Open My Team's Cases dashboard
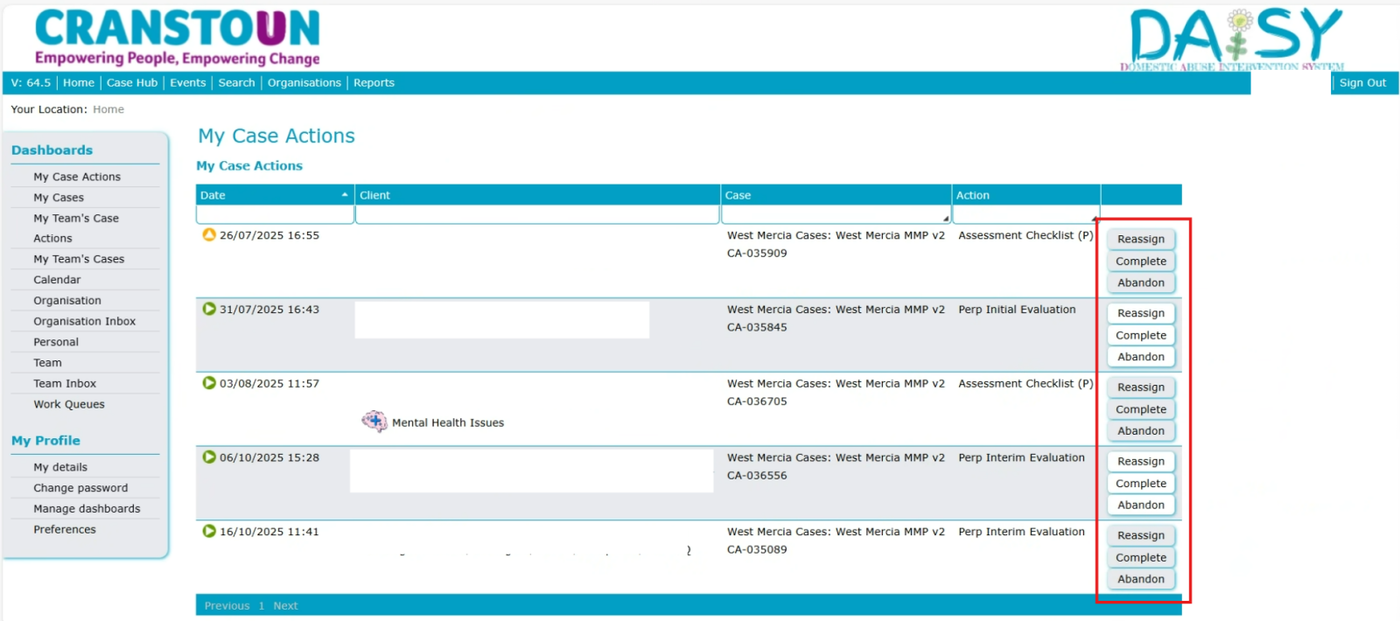 [79, 259]
